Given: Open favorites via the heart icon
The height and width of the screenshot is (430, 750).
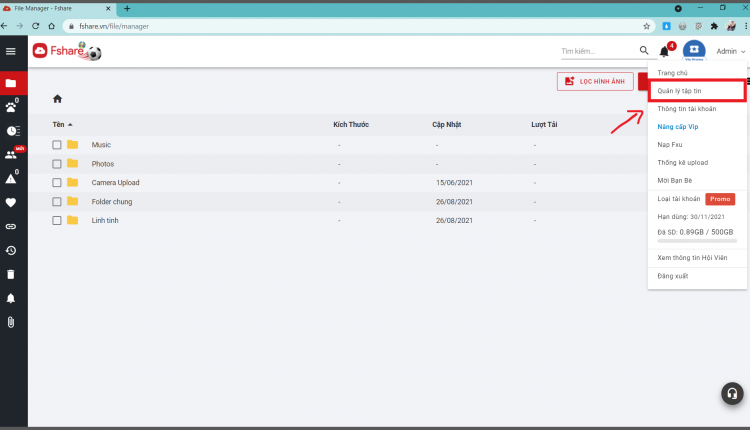Looking at the screenshot, I should pyautogui.click(x=11, y=203).
